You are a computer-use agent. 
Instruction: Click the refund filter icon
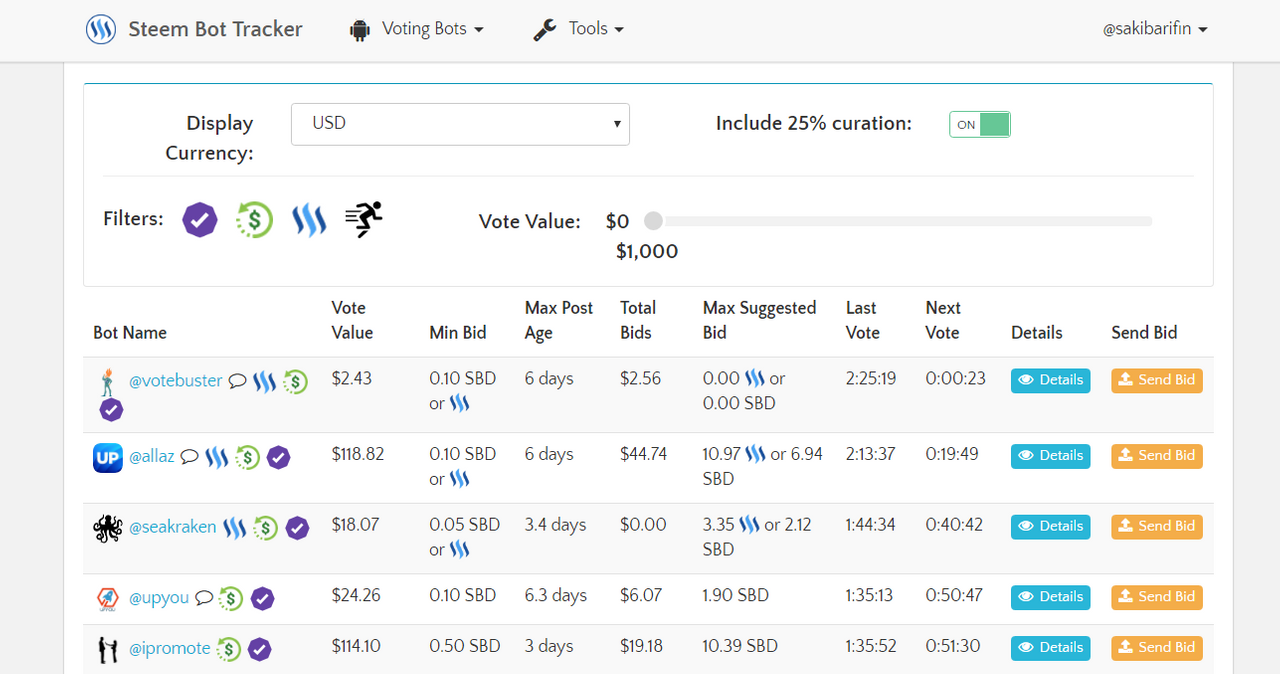point(254,219)
